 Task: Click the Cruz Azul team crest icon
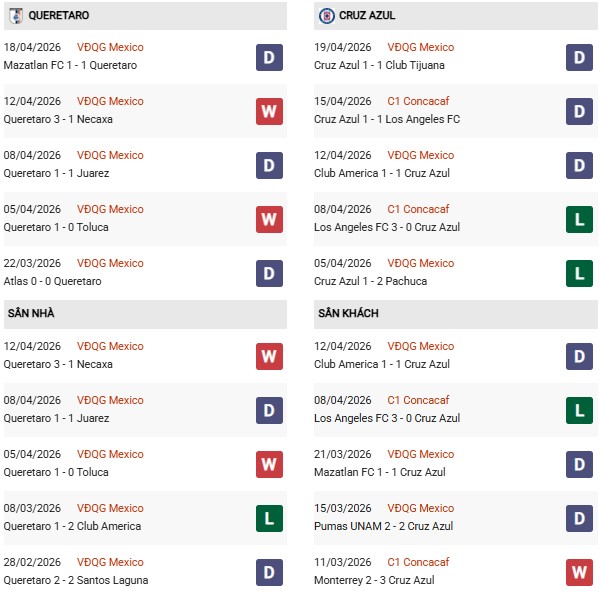tap(327, 16)
